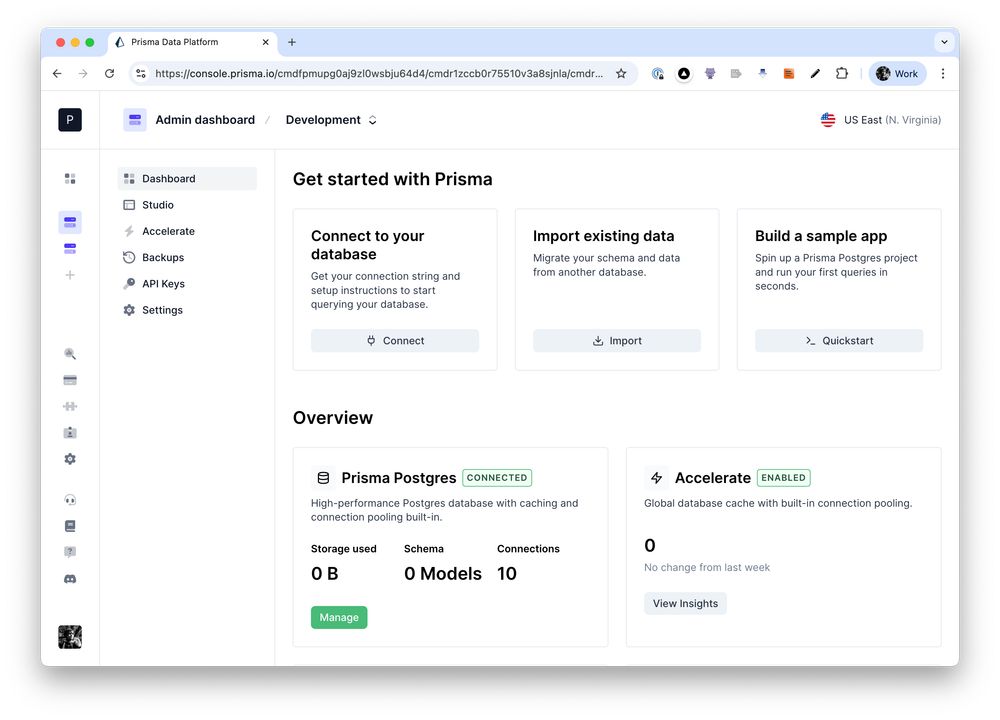Open Studio in the sidebar

click(x=188, y=205)
